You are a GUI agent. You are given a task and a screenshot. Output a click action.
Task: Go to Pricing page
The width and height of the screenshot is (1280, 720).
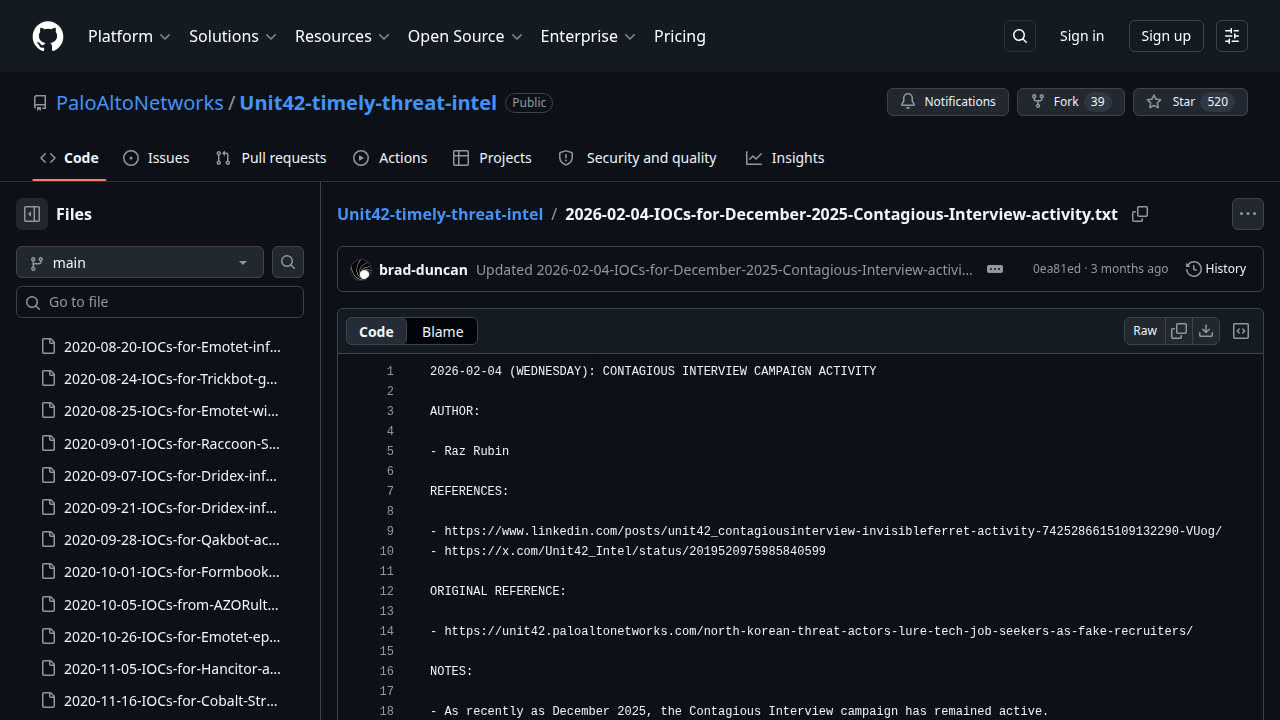point(680,36)
